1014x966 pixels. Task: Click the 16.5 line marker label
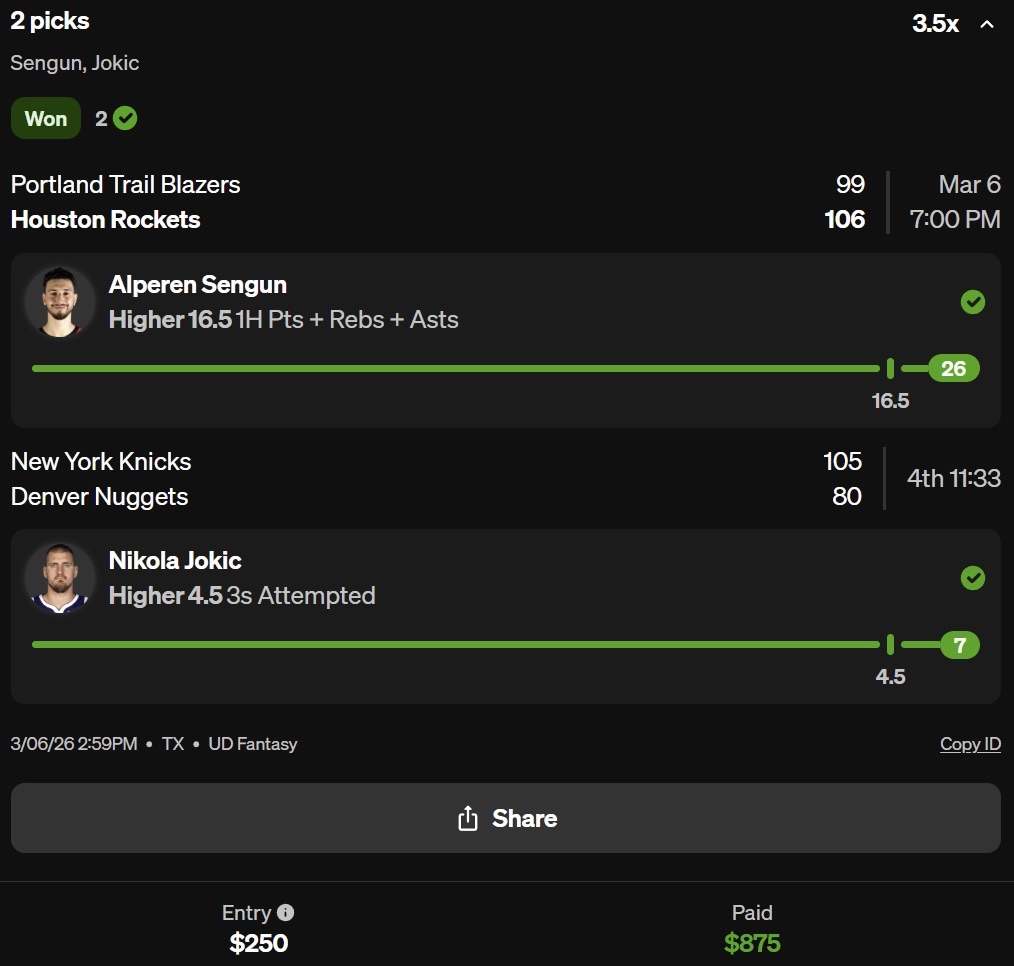(x=890, y=401)
